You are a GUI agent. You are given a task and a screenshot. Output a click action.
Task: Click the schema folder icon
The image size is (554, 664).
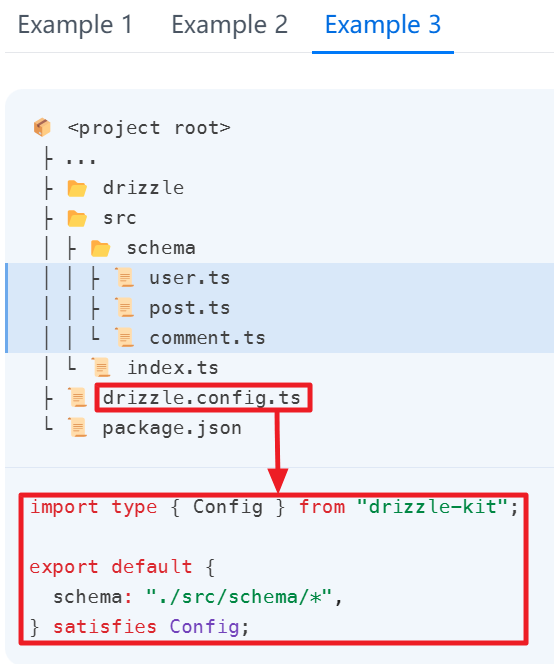[100, 248]
